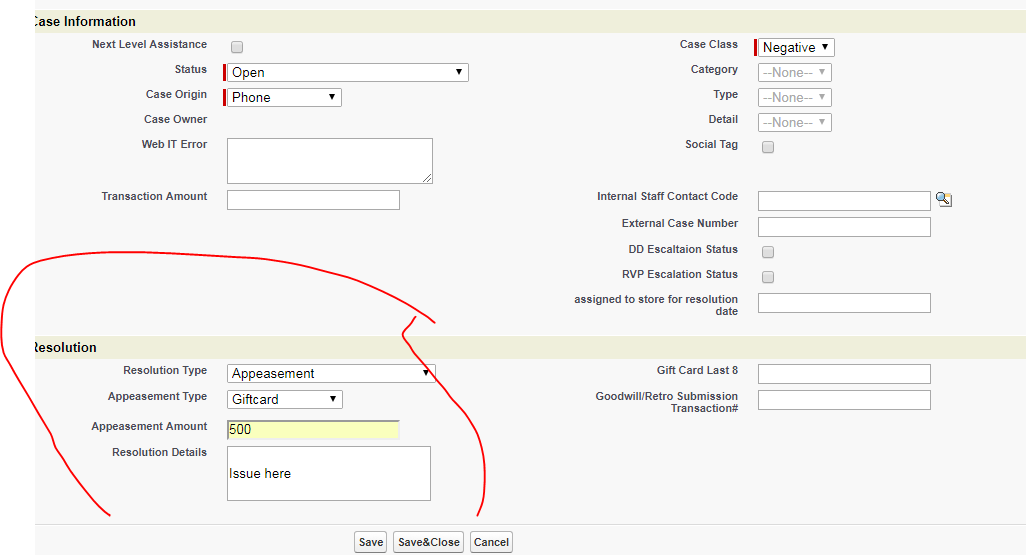Click into the External Case Number field
The width and height of the screenshot is (1026, 555).
pos(844,227)
